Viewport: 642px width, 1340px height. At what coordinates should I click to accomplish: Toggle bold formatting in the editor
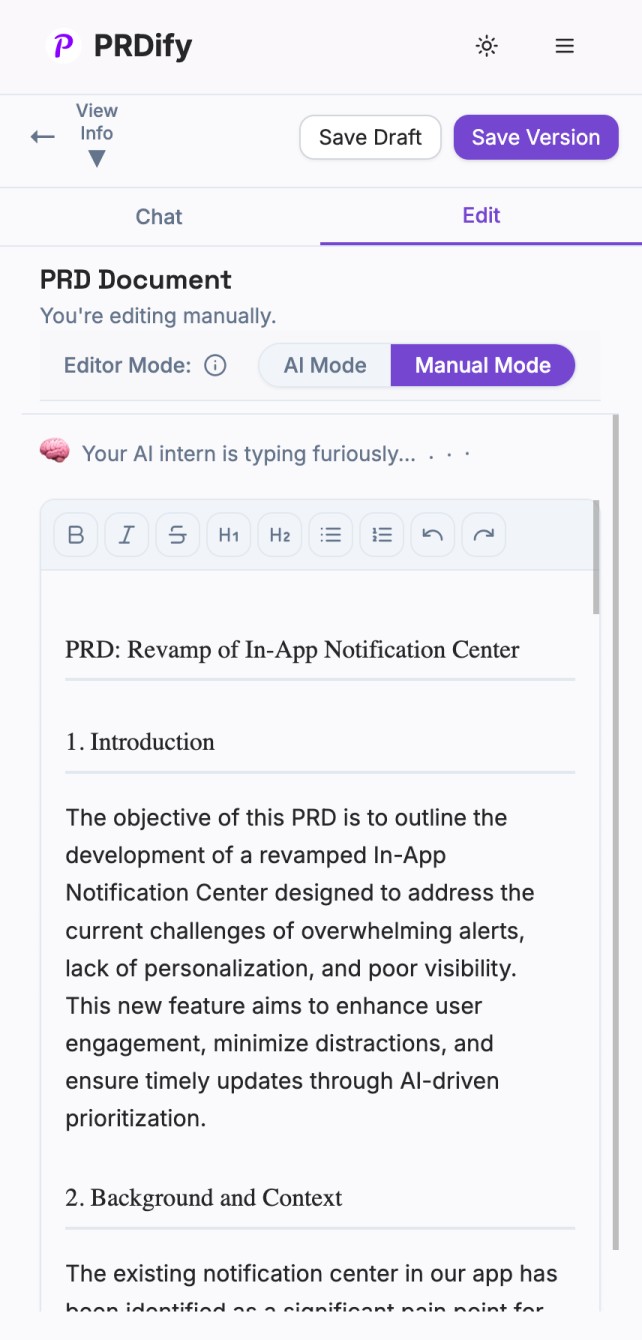click(x=75, y=534)
